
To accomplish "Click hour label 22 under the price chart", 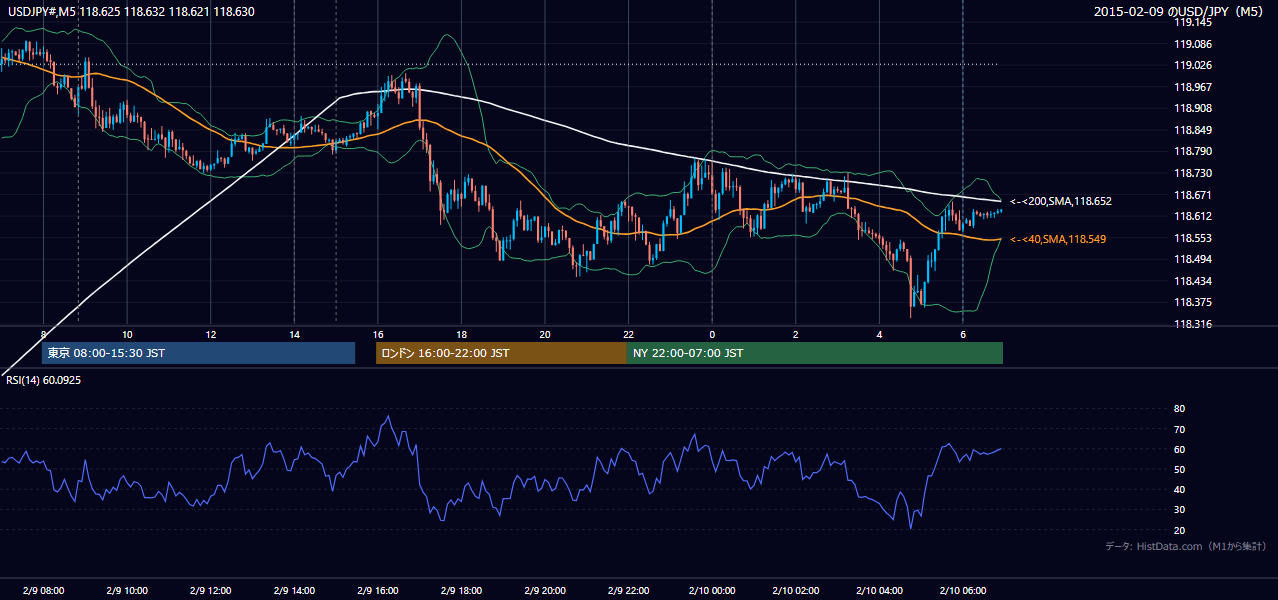I will 628,334.
